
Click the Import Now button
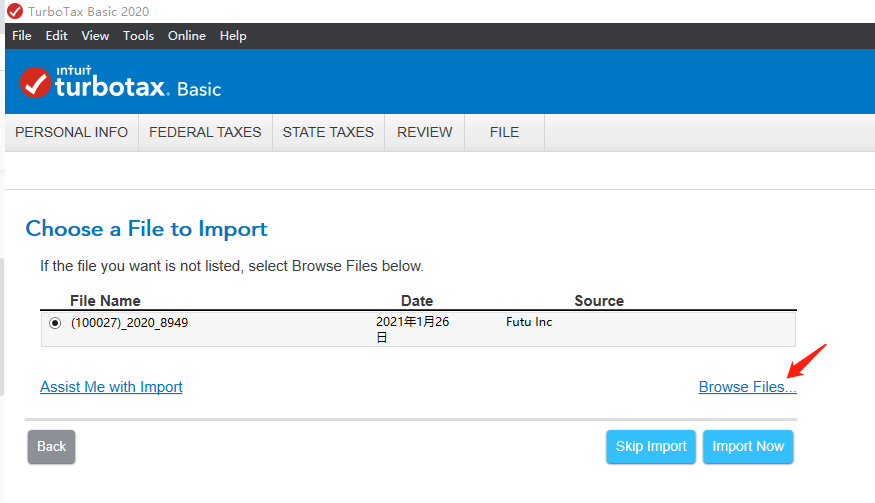(748, 447)
